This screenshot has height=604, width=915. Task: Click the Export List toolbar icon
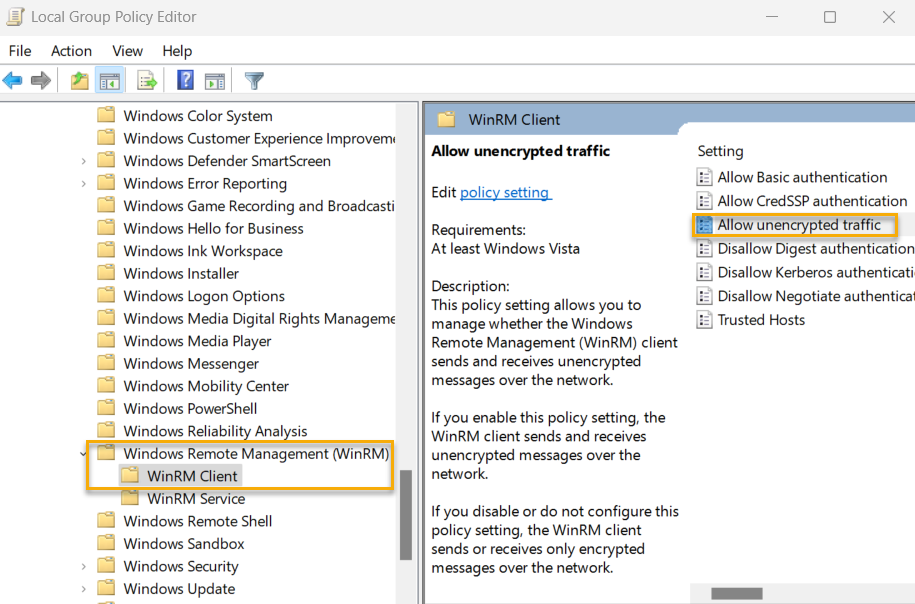click(148, 80)
